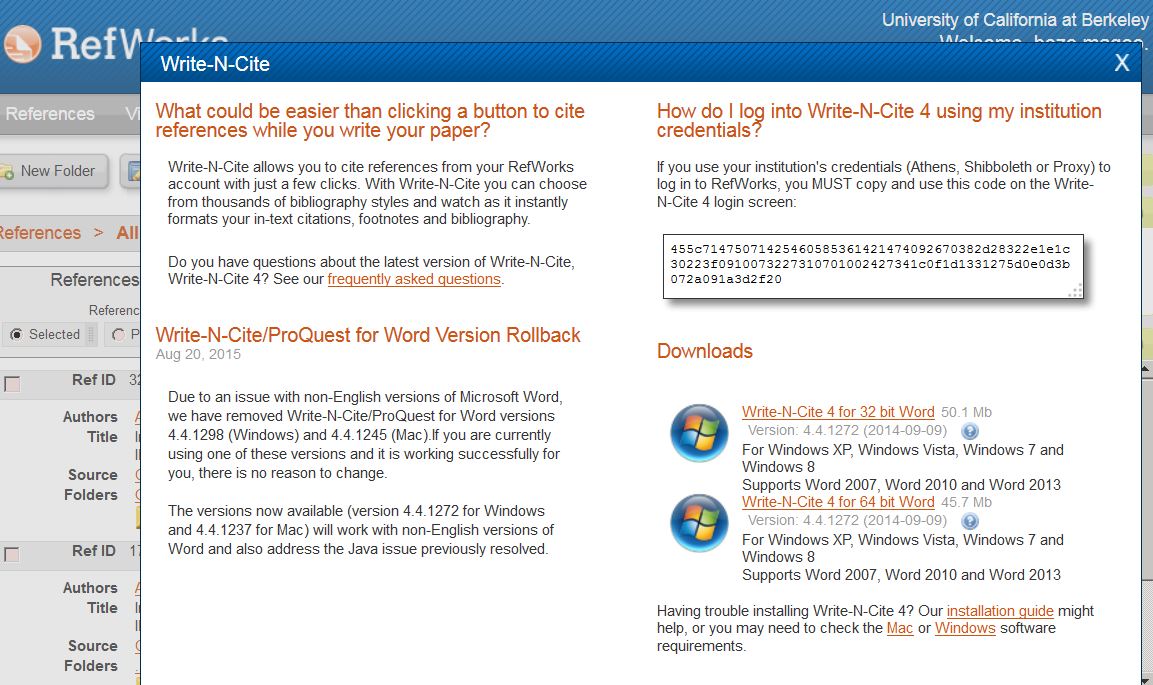
Task: Click the Windows logo icon for 64 bit download
Action: pyautogui.click(x=699, y=523)
